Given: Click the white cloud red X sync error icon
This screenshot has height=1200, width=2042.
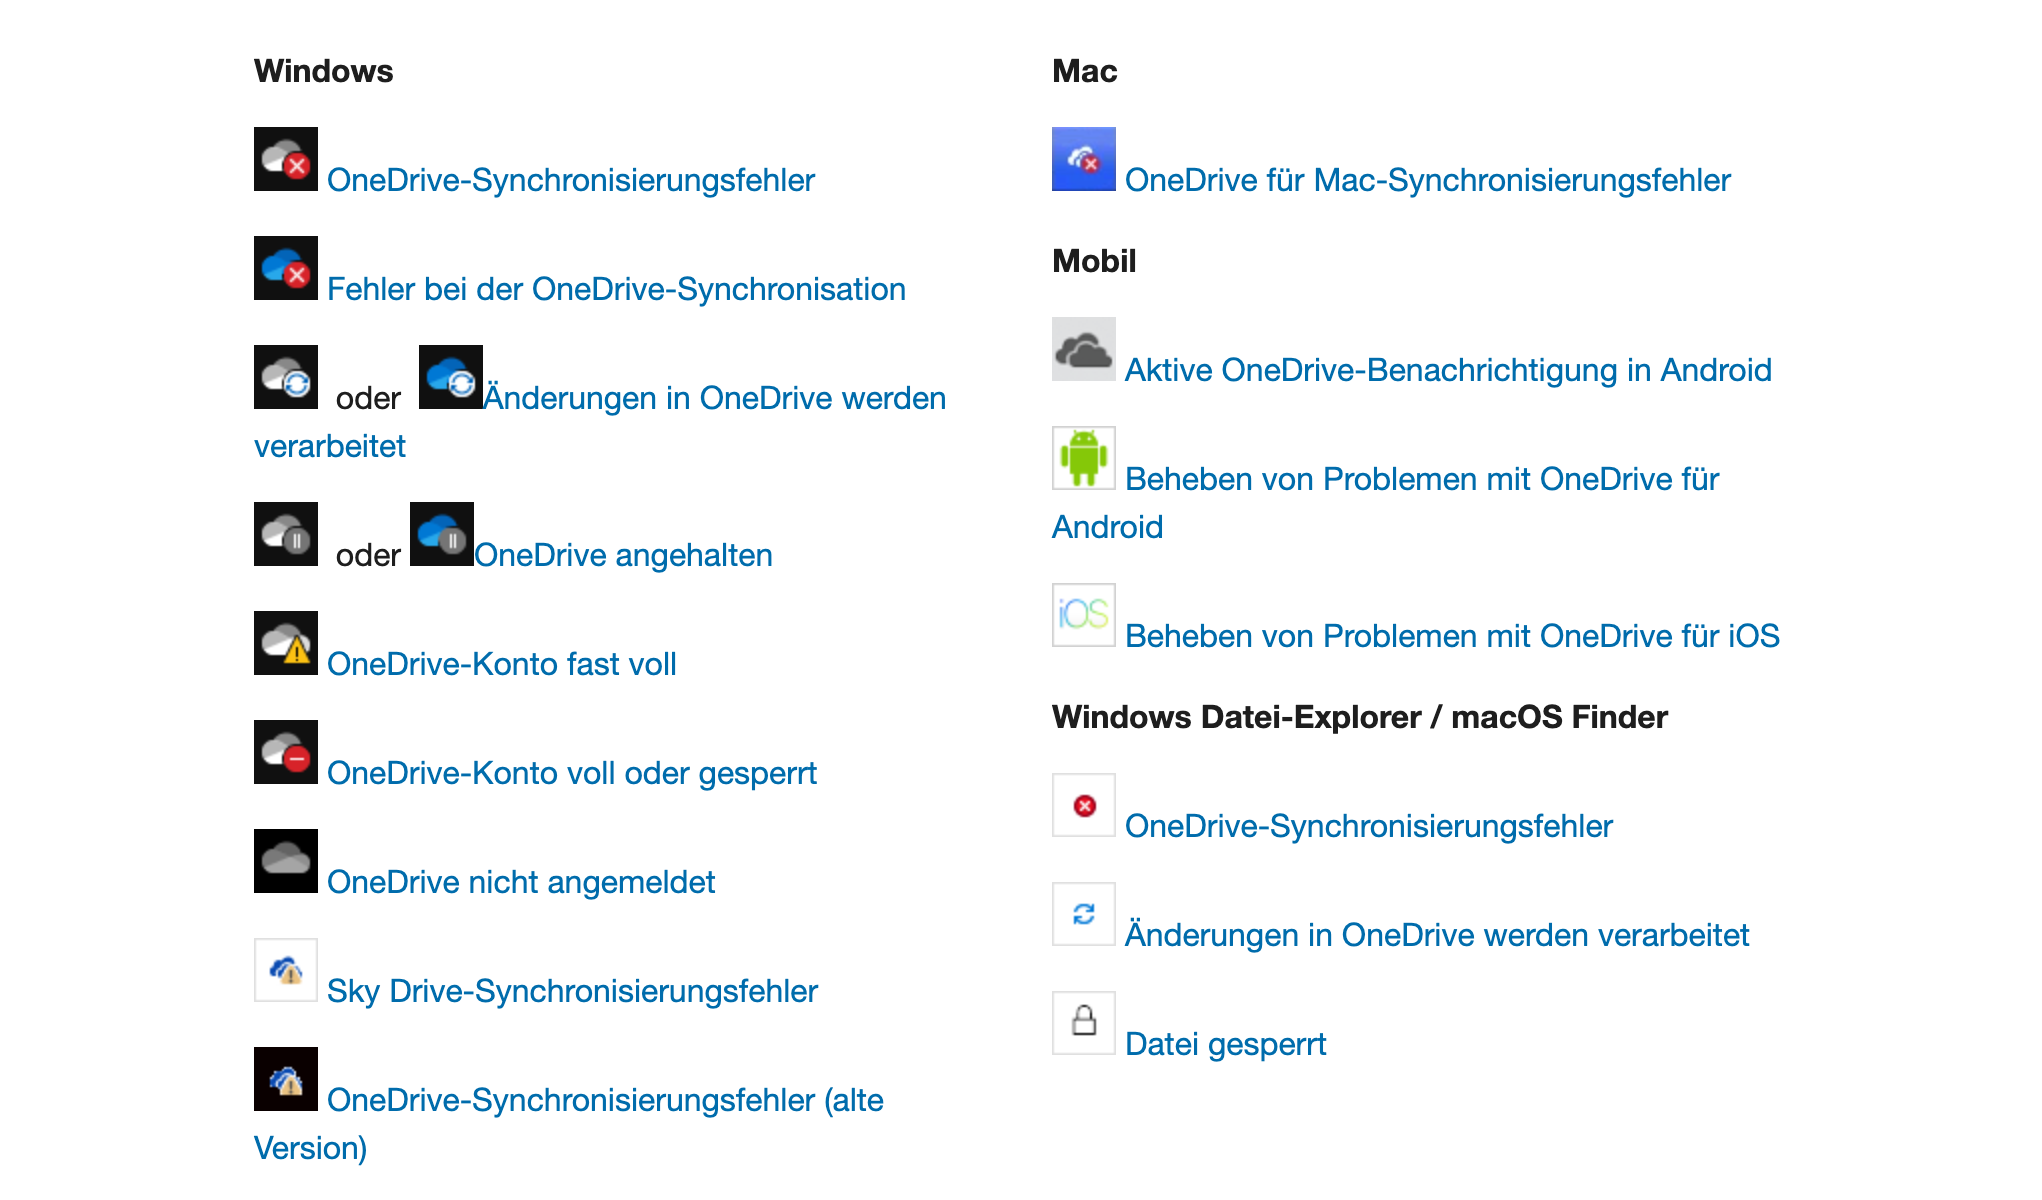Looking at the screenshot, I should tap(286, 159).
